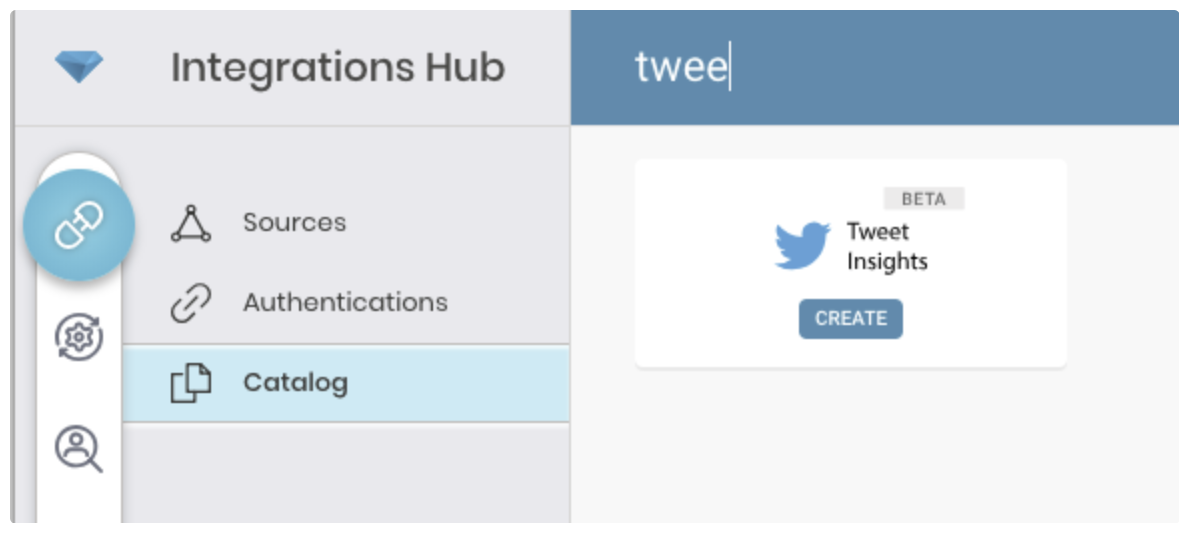The width and height of the screenshot is (1192, 546).
Task: Click the Tweet Insights title text
Action: tap(887, 247)
